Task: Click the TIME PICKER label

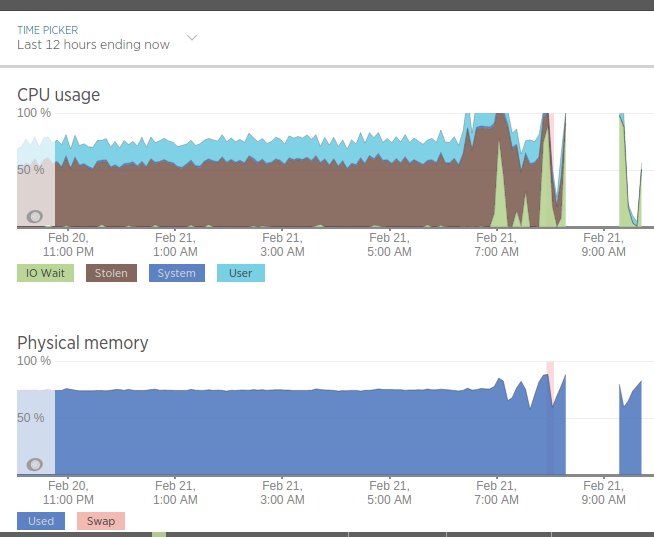Action: pos(48,30)
